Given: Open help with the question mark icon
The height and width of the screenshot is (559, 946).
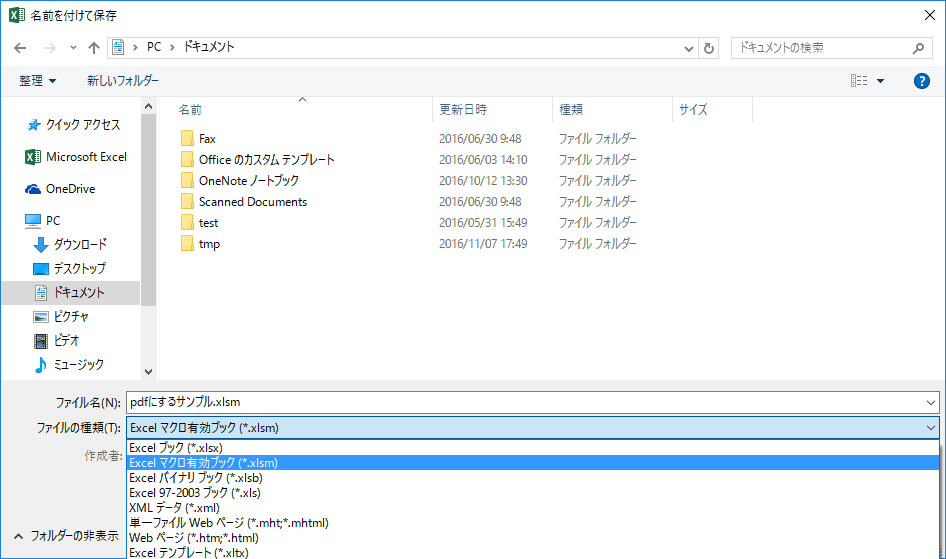Looking at the screenshot, I should 921,81.
